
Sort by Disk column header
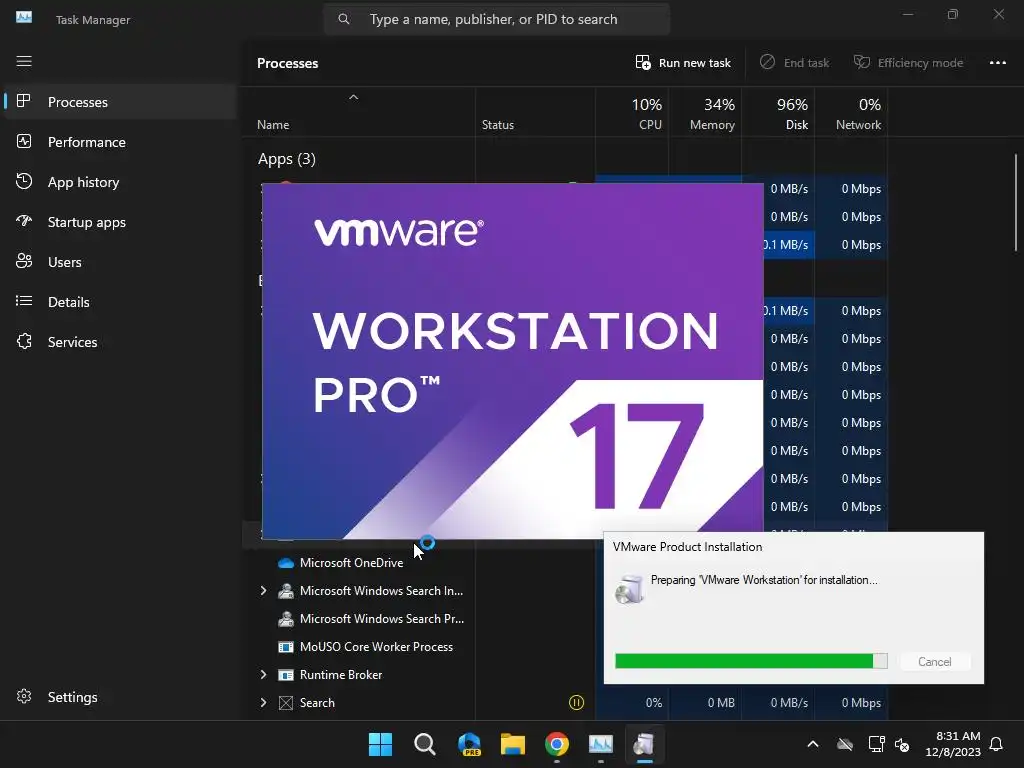(778, 114)
